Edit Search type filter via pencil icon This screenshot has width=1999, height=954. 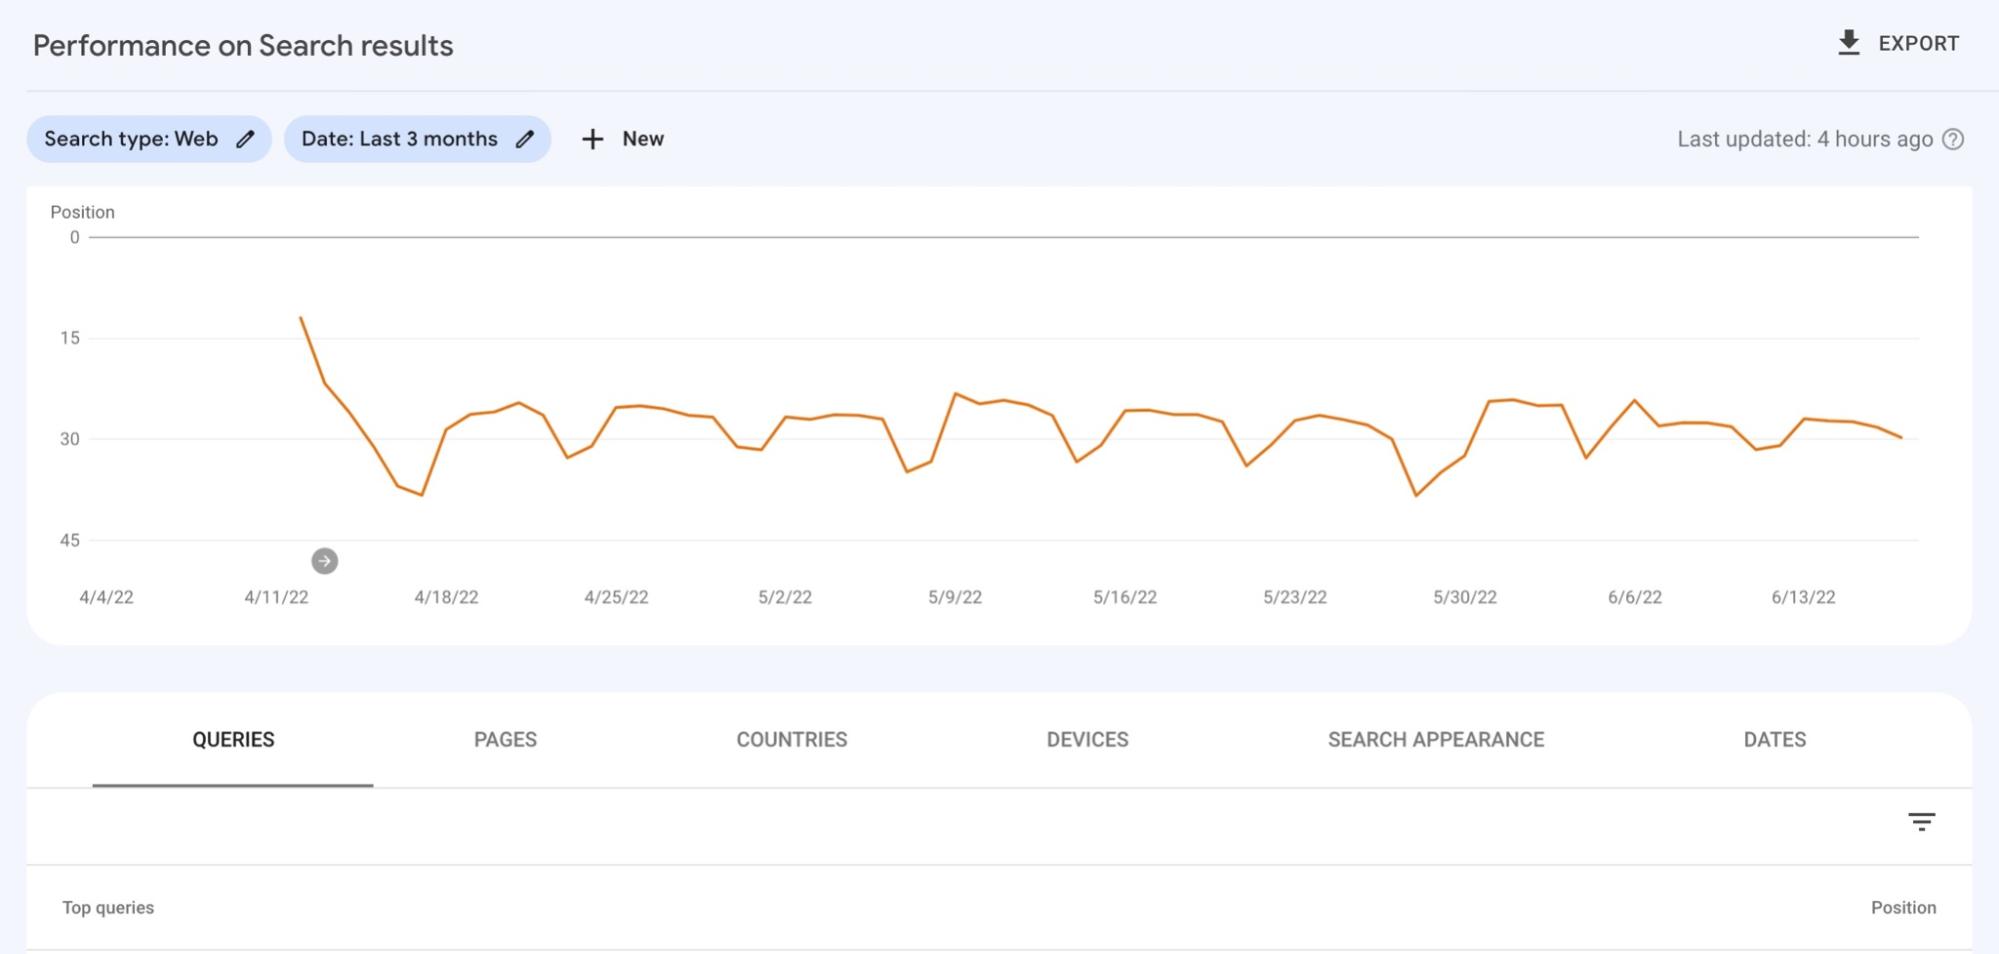pyautogui.click(x=246, y=139)
